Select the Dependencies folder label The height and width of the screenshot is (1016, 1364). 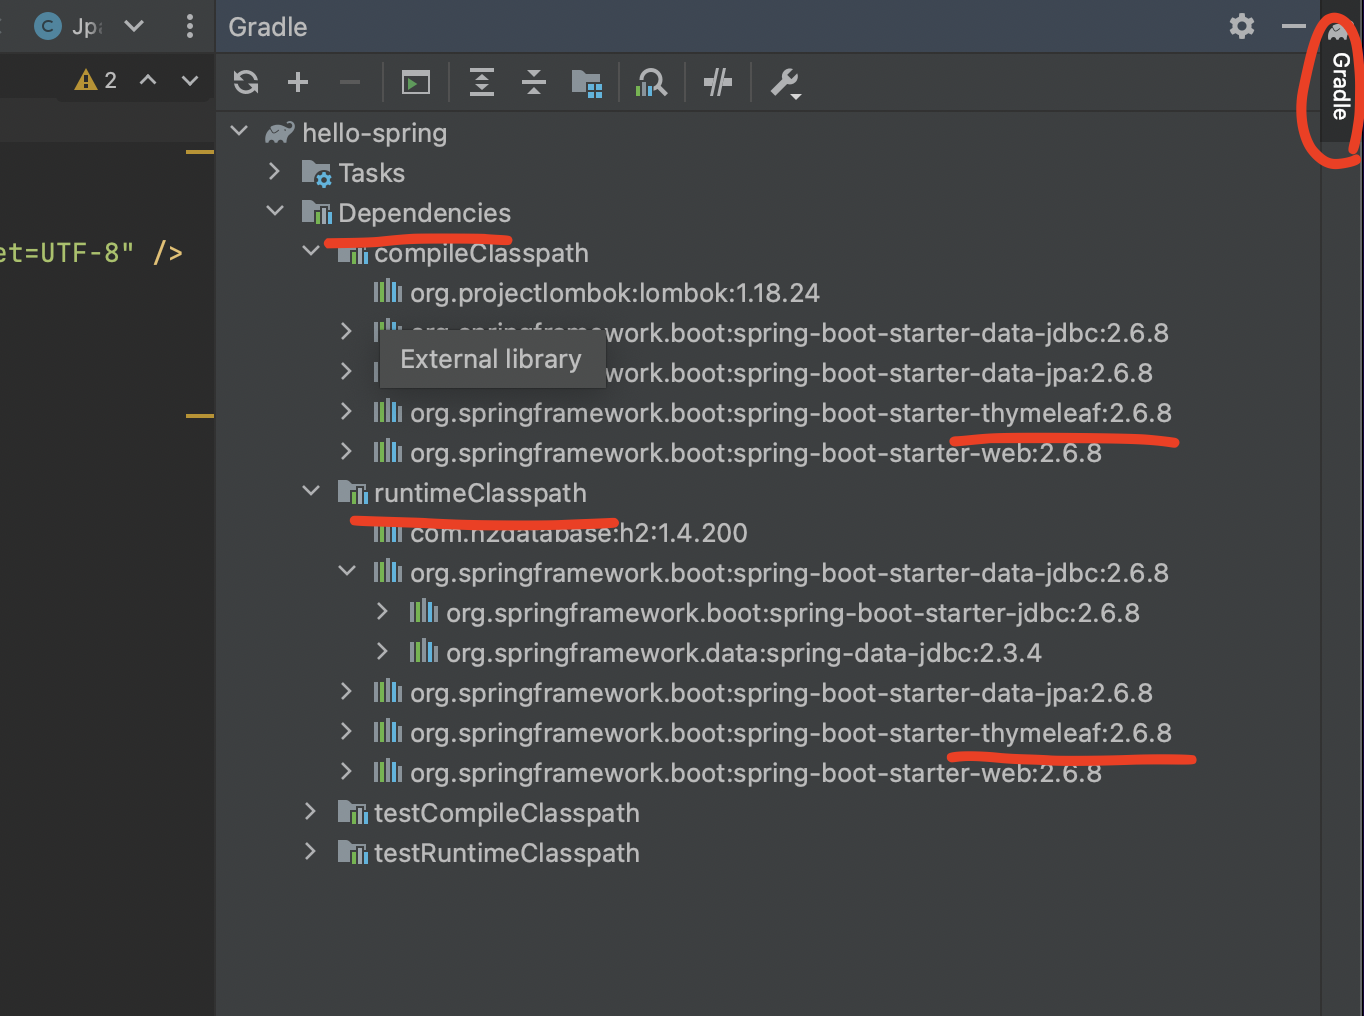pos(425,213)
